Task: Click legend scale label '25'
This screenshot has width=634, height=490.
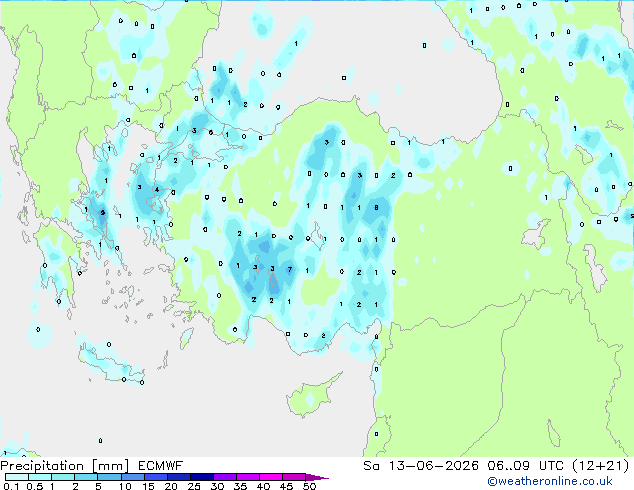Action: click(x=194, y=486)
